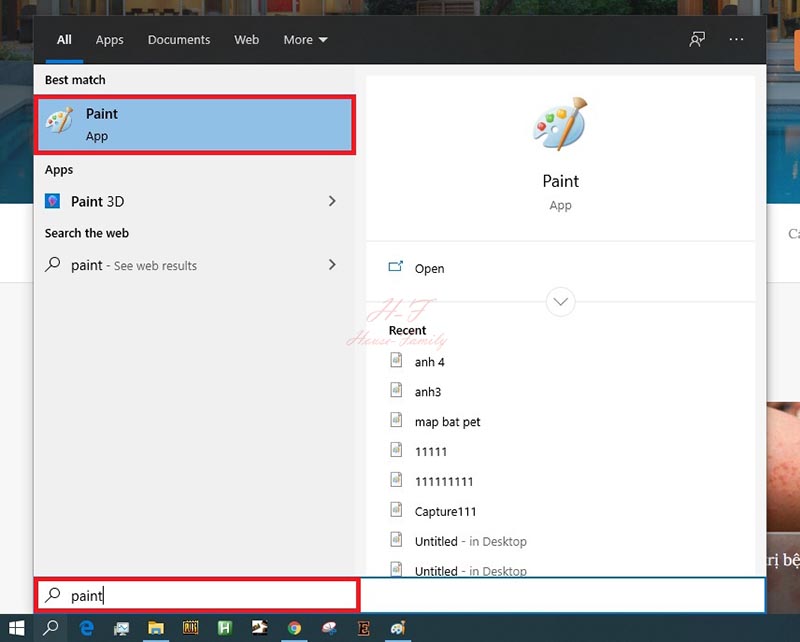Click the file icon next to anh 4
800x642 pixels.
coord(396,360)
